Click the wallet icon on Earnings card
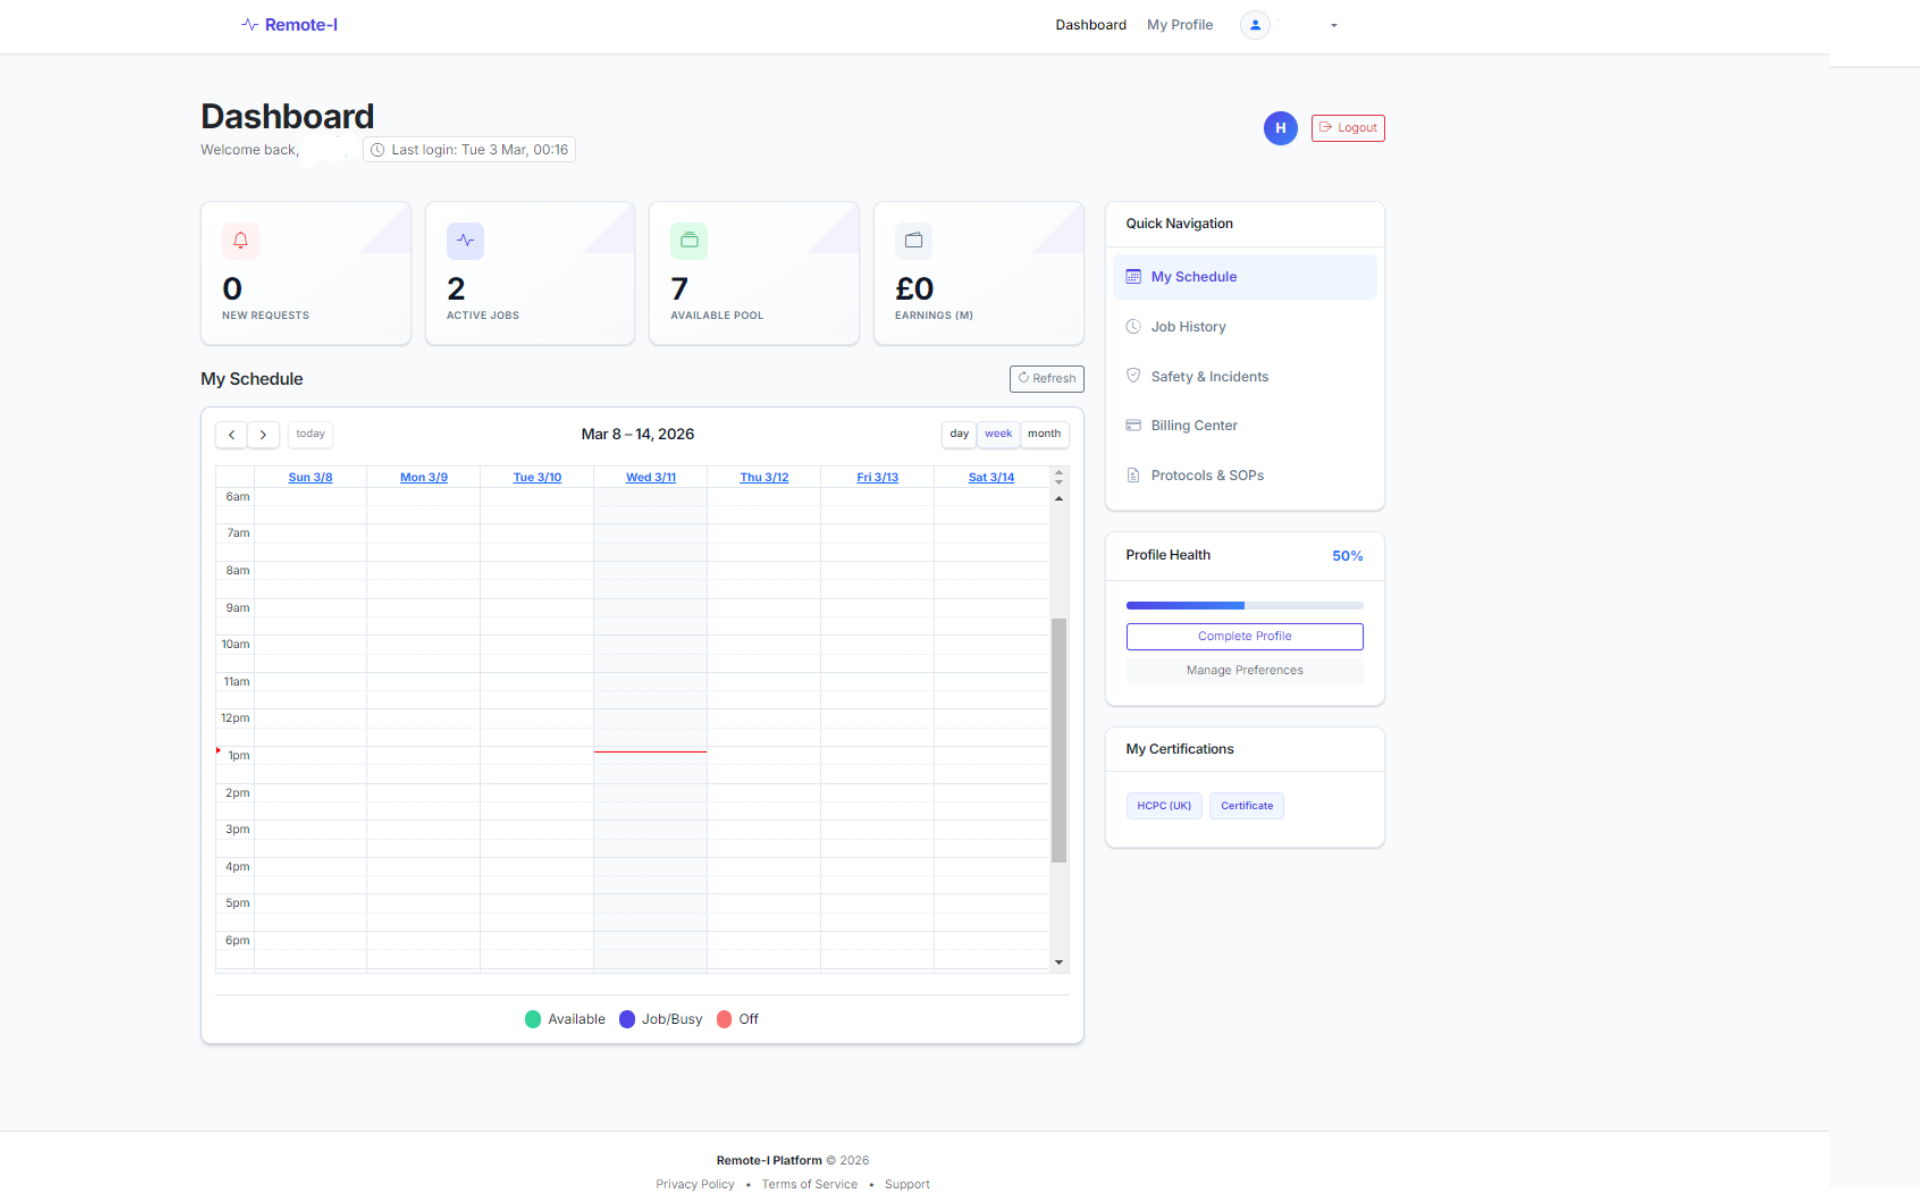This screenshot has width=1920, height=1200. pos(913,240)
